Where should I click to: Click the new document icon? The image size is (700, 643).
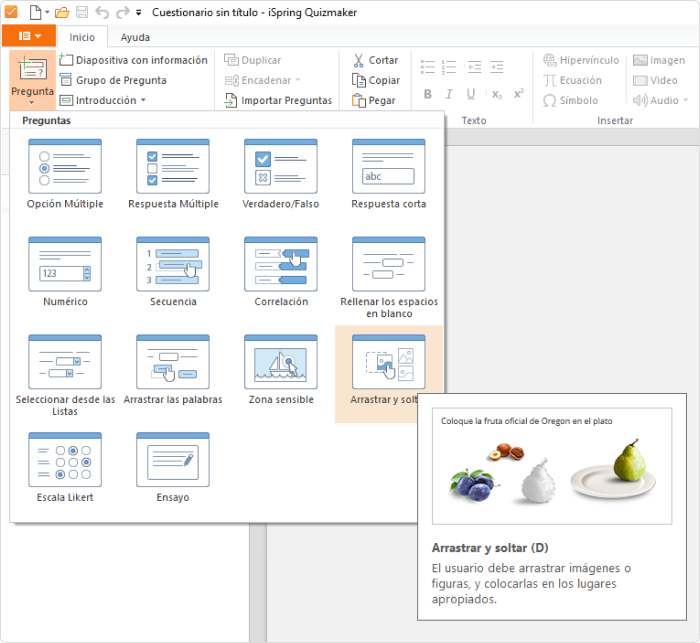coord(35,12)
